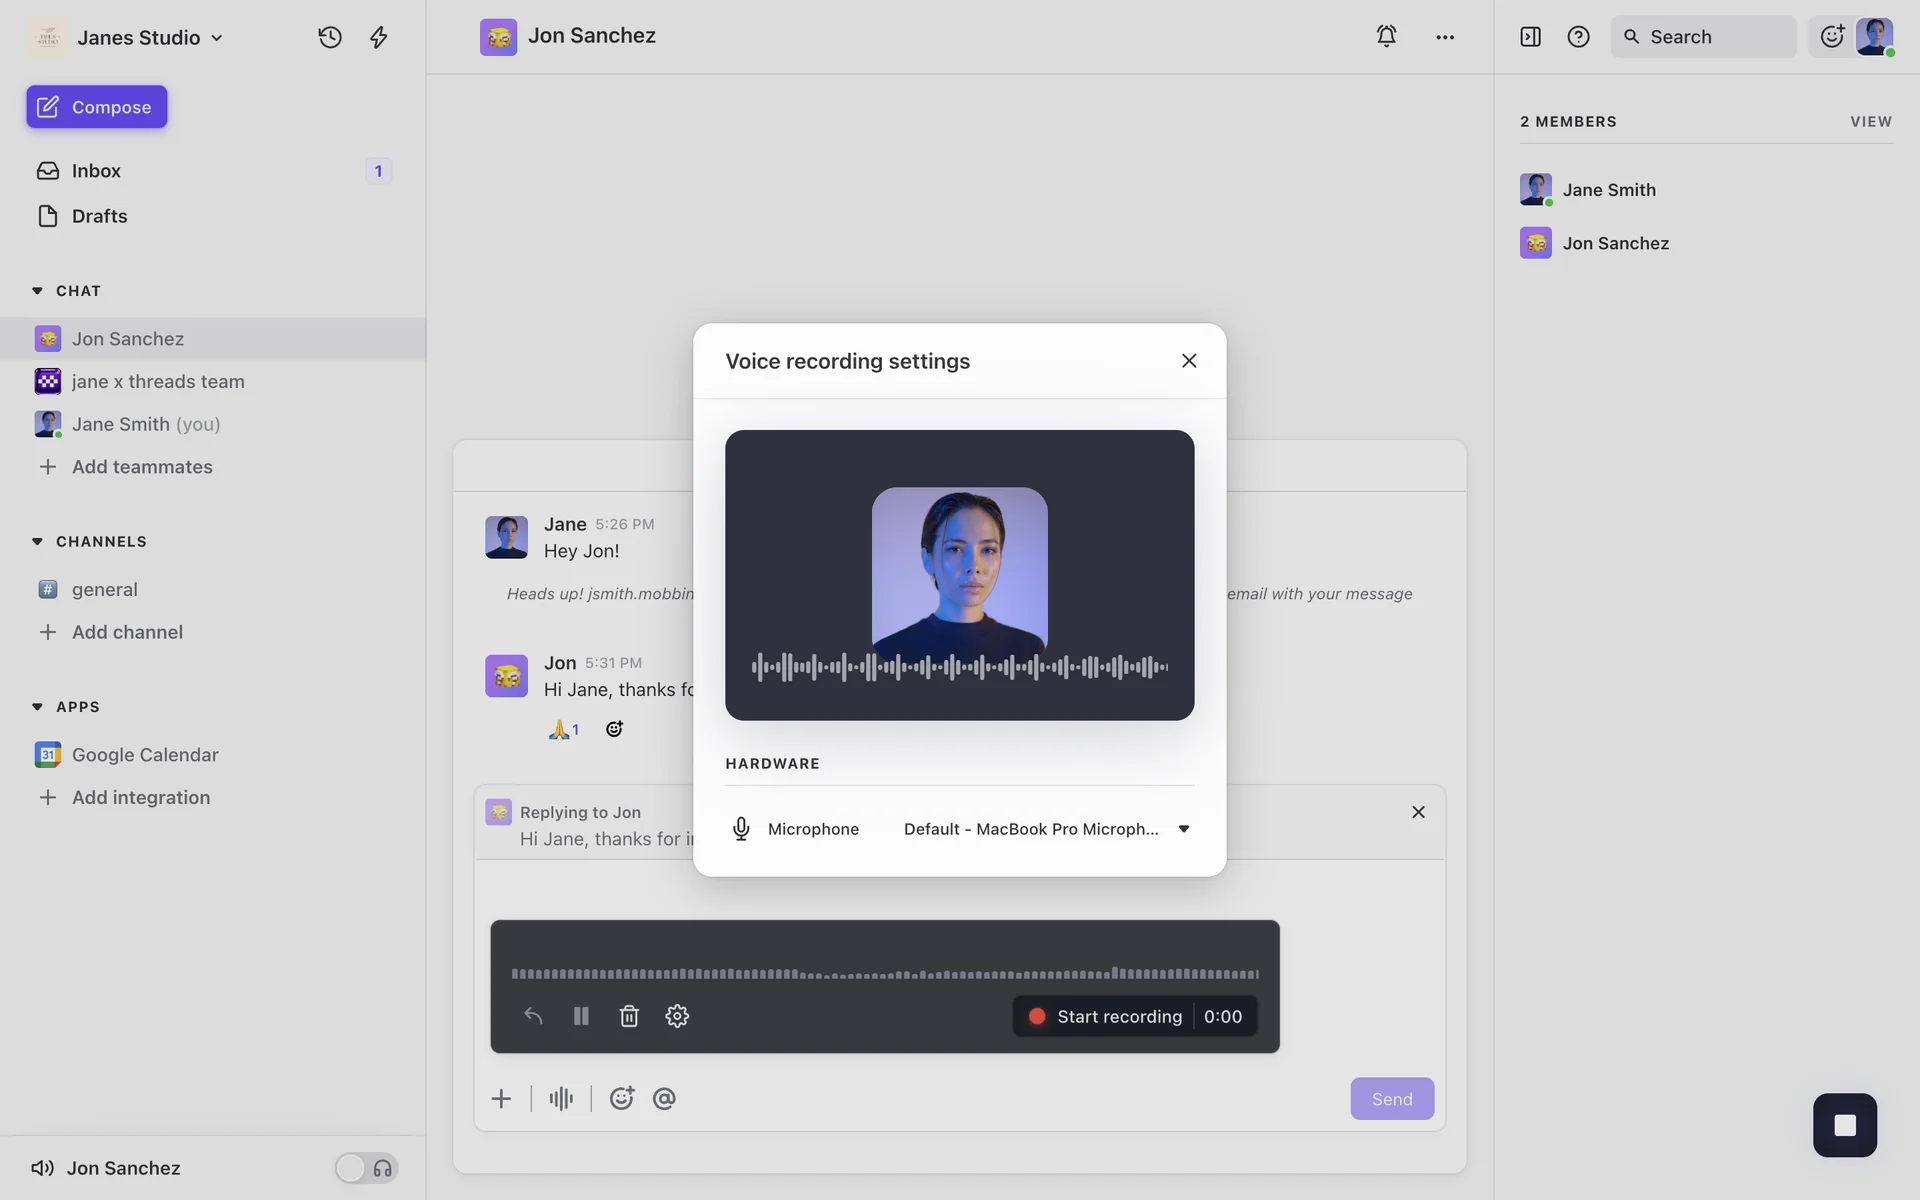Screen dimensions: 1920x1200
Task: Pause the voice recording
Action: (x=581, y=1016)
